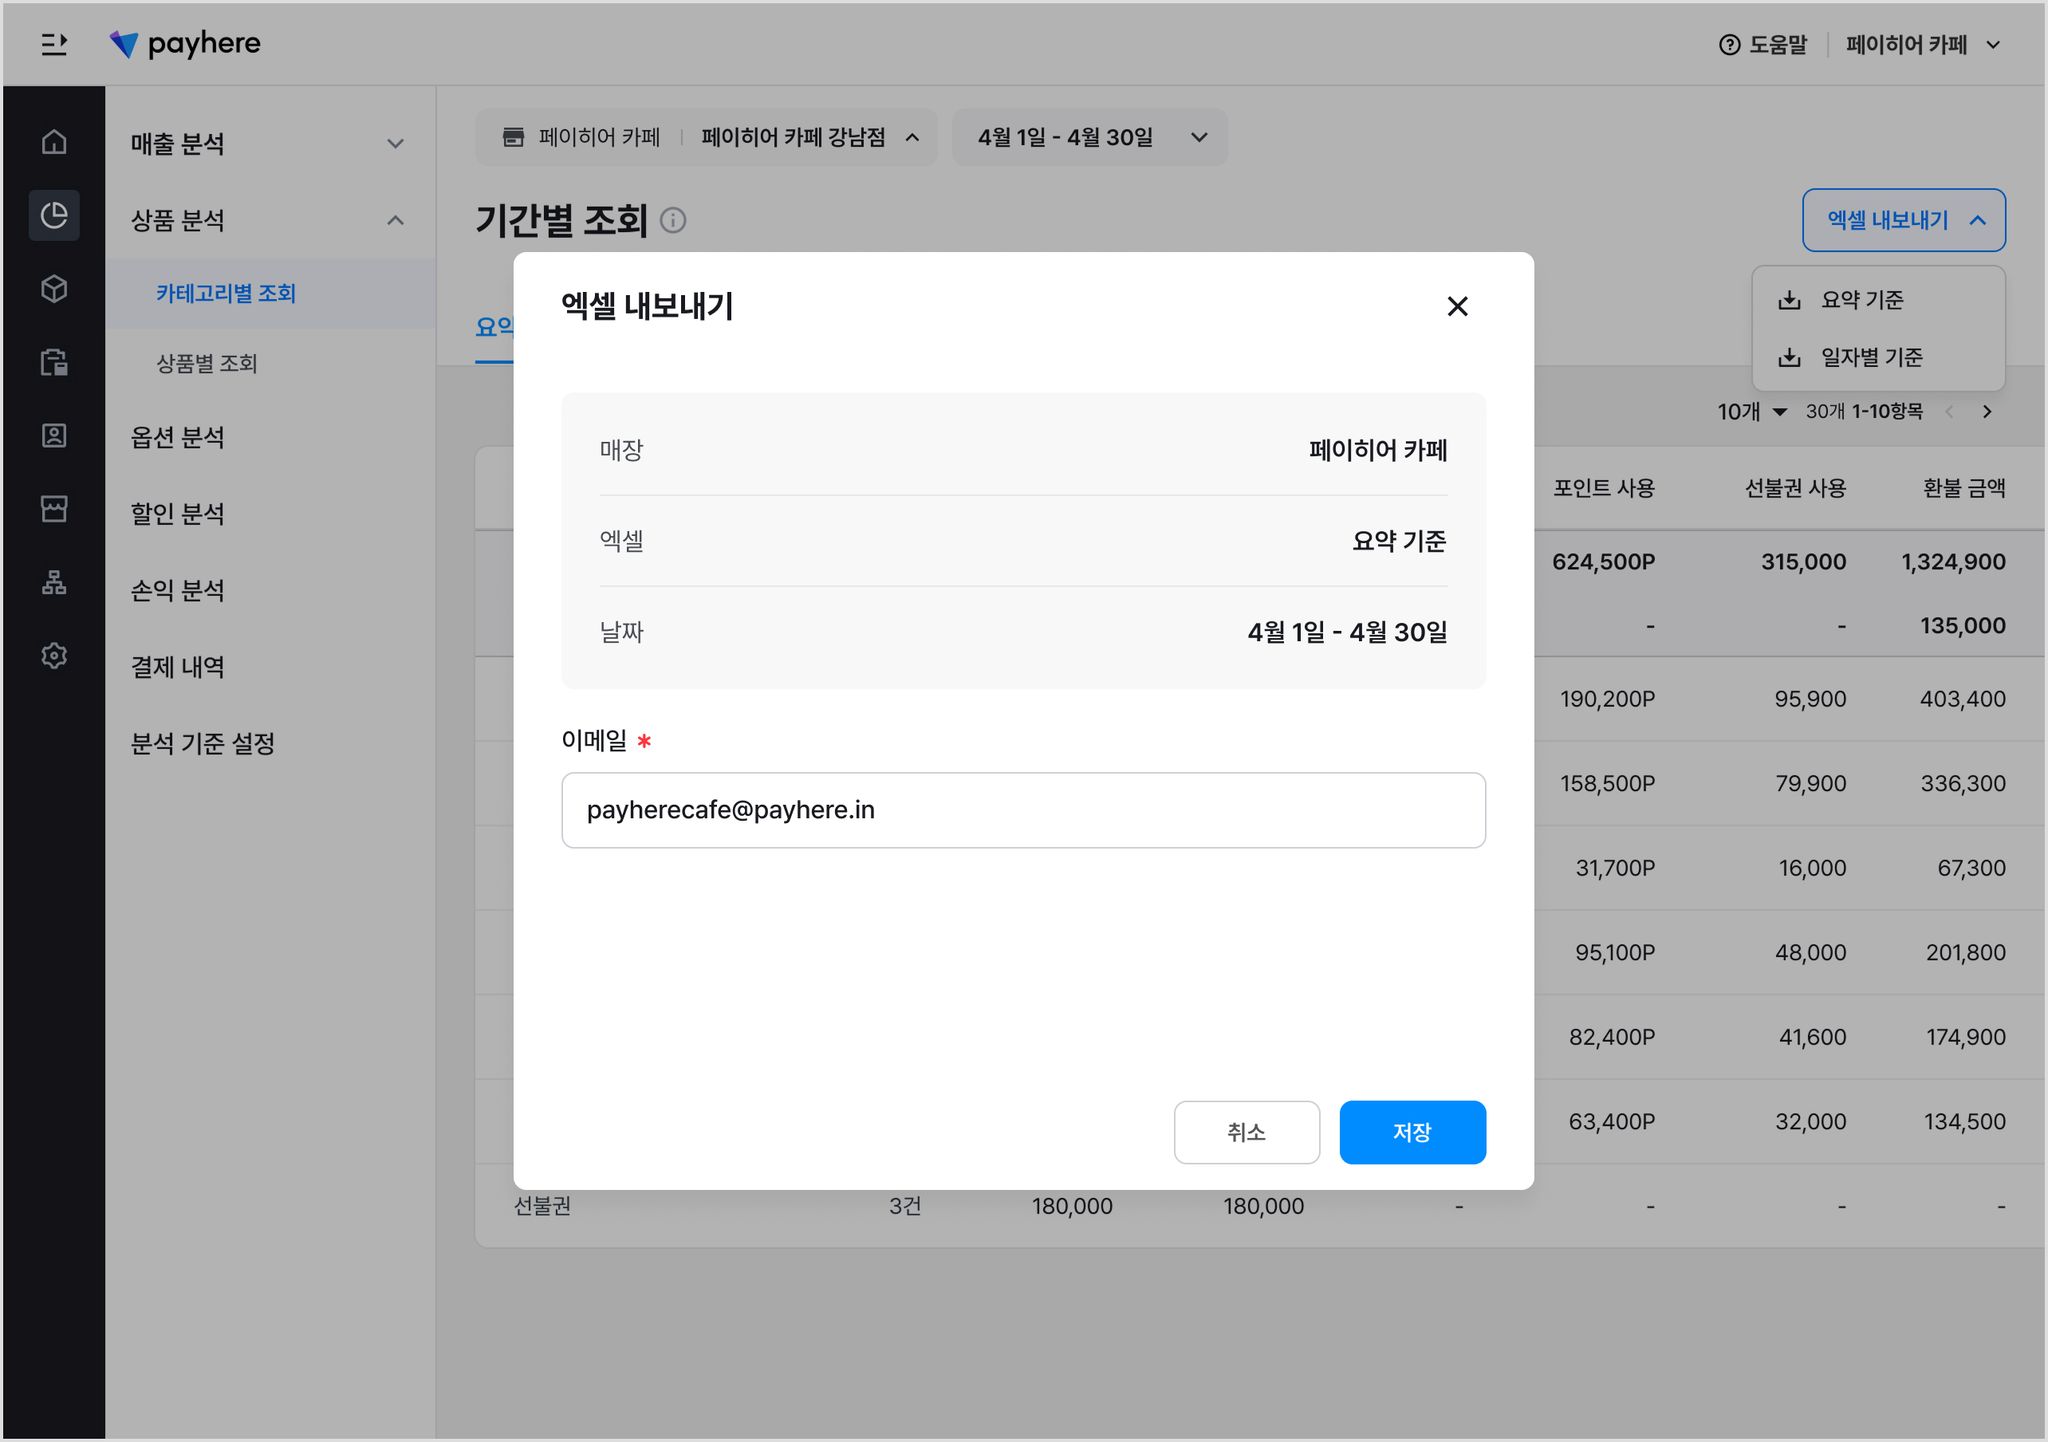This screenshot has width=2048, height=1442.
Task: Open 손익 분석 menu item
Action: (x=178, y=590)
